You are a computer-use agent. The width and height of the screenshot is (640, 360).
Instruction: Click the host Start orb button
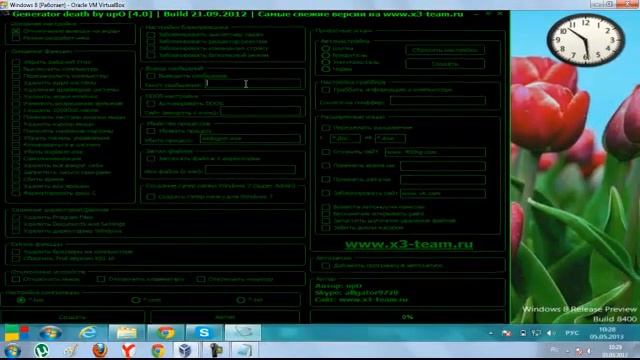pyautogui.click(x=12, y=351)
